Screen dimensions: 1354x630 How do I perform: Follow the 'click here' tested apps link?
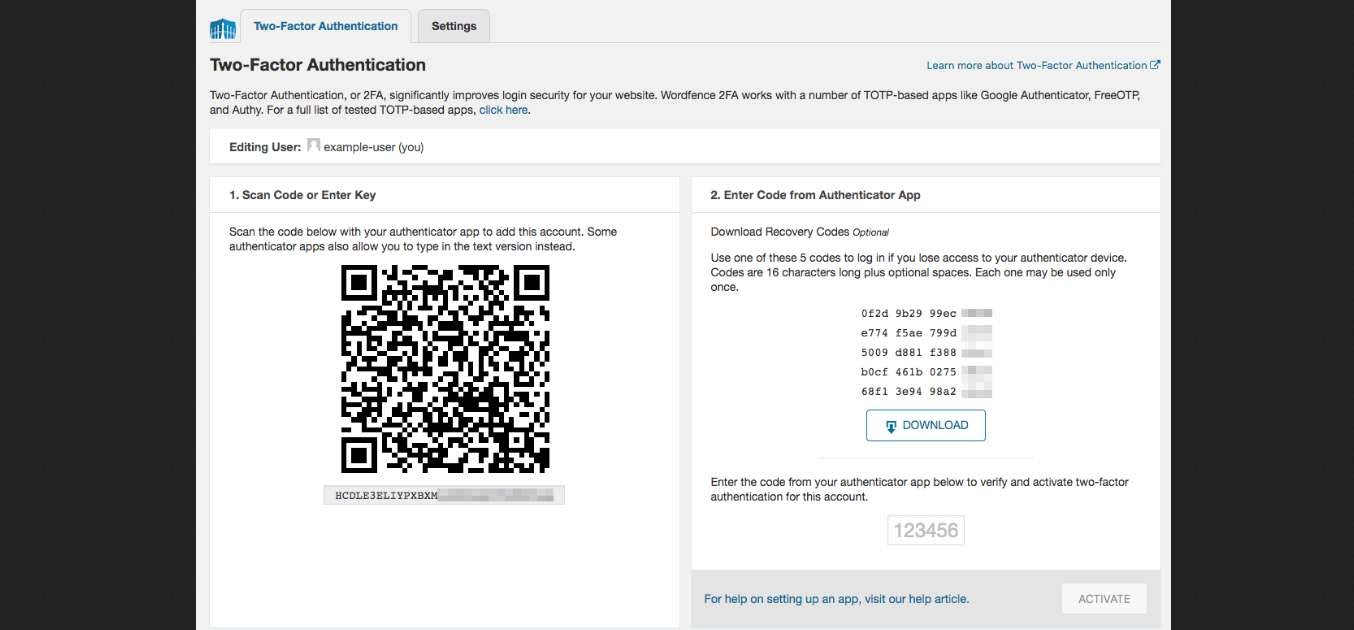(x=503, y=110)
